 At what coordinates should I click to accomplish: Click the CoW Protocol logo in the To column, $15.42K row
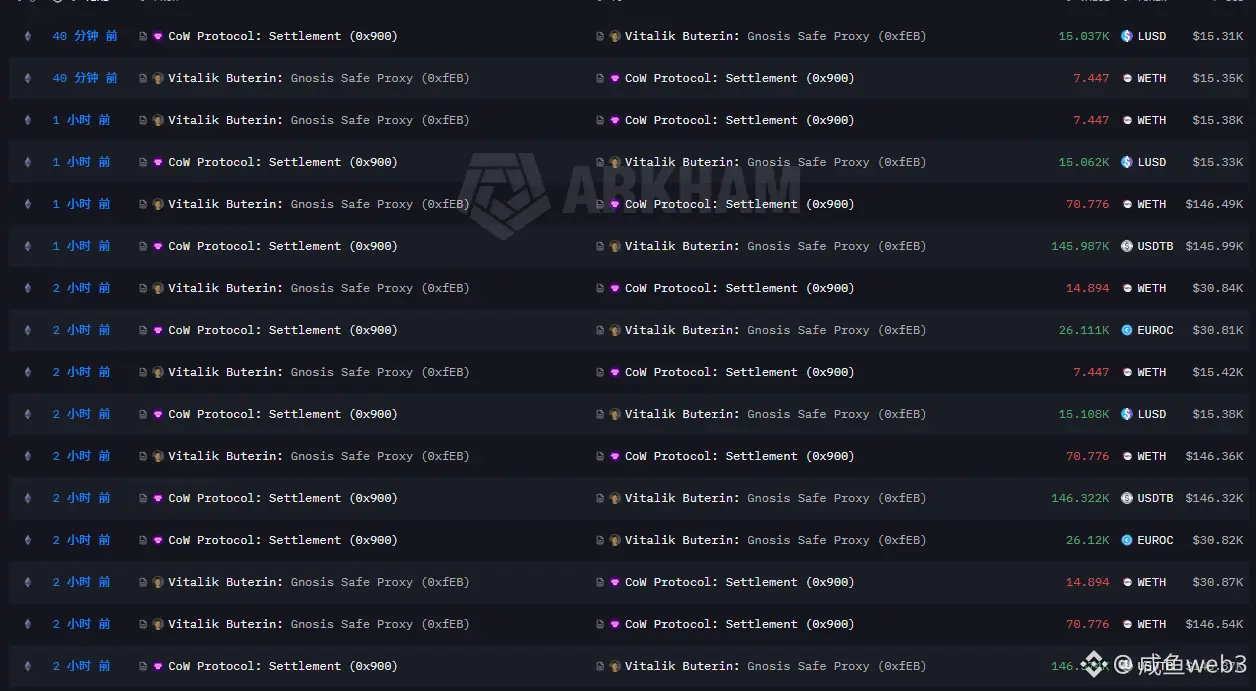tap(615, 372)
